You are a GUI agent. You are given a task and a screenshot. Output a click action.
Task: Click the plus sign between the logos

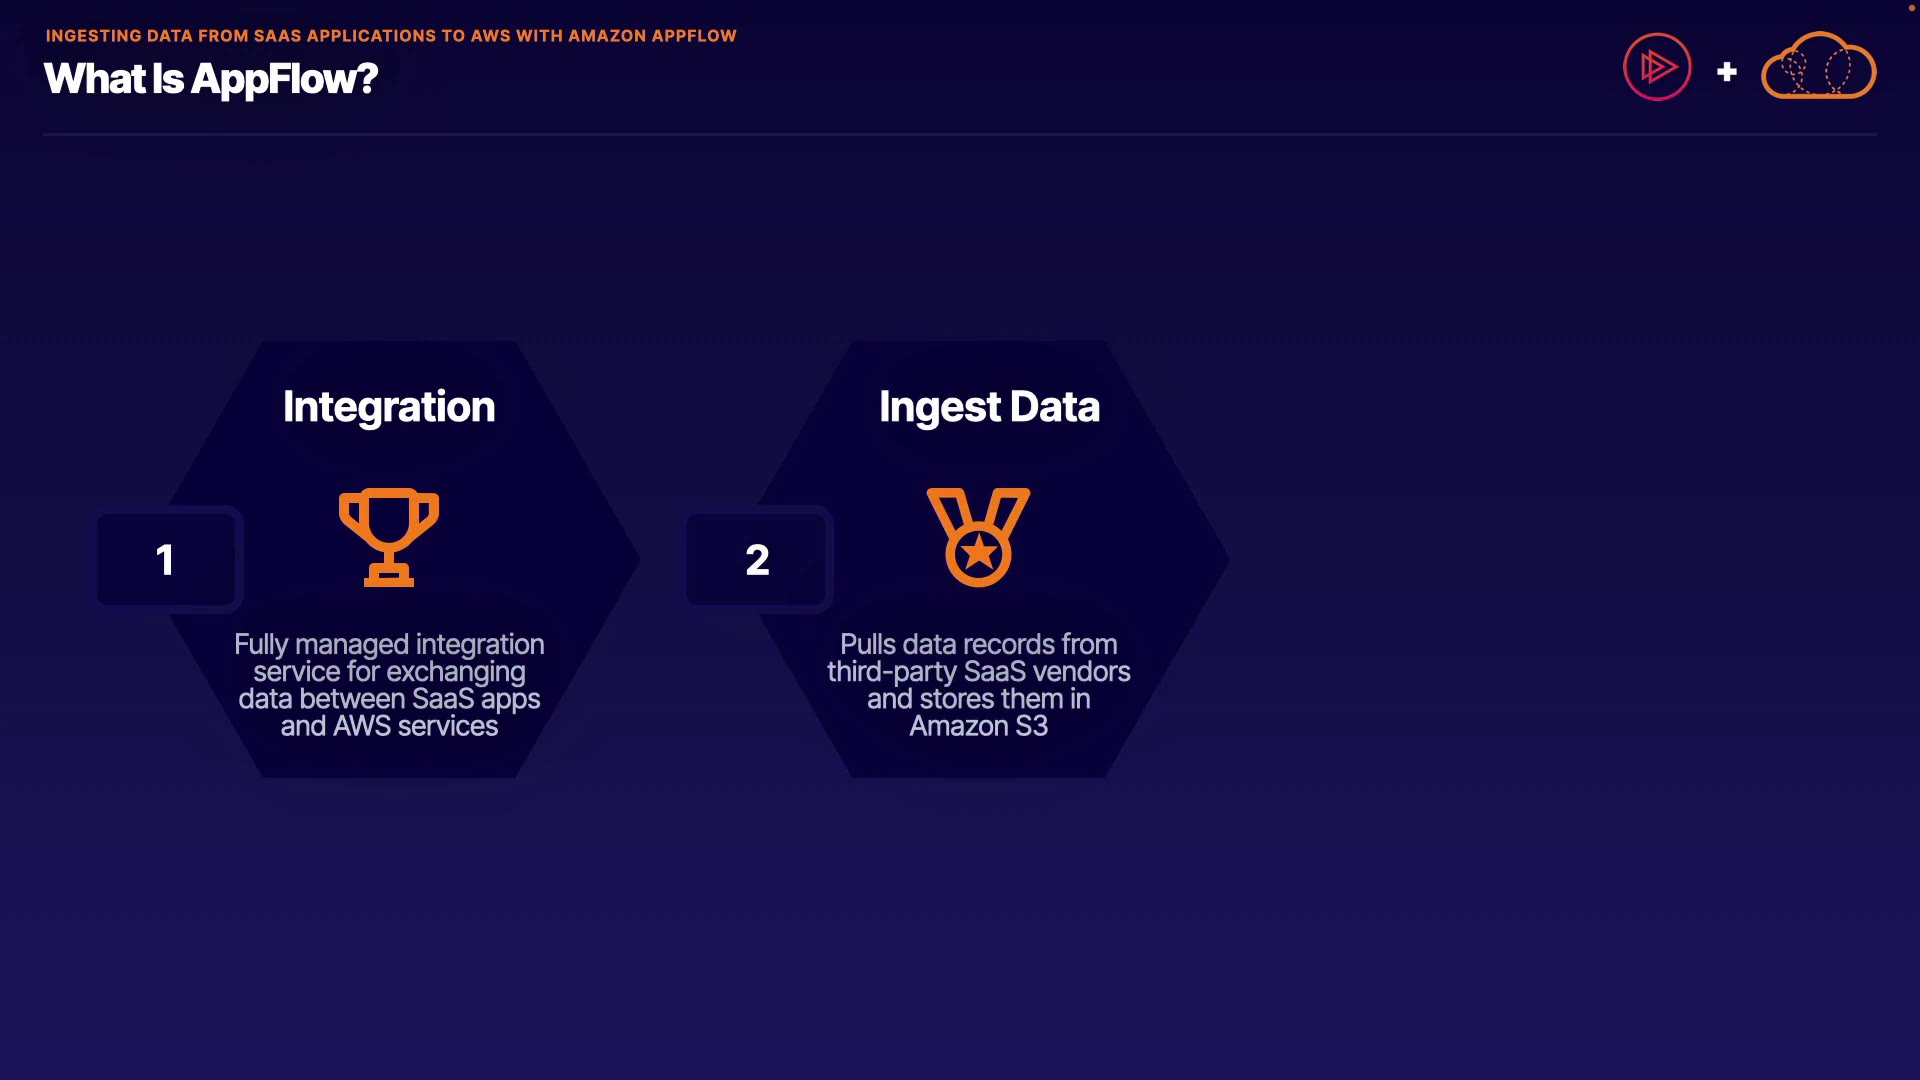1726,72
